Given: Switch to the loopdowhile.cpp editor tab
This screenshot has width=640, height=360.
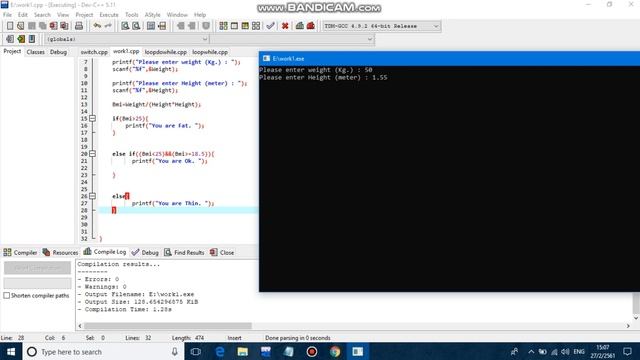Looking at the screenshot, I should click(166, 52).
